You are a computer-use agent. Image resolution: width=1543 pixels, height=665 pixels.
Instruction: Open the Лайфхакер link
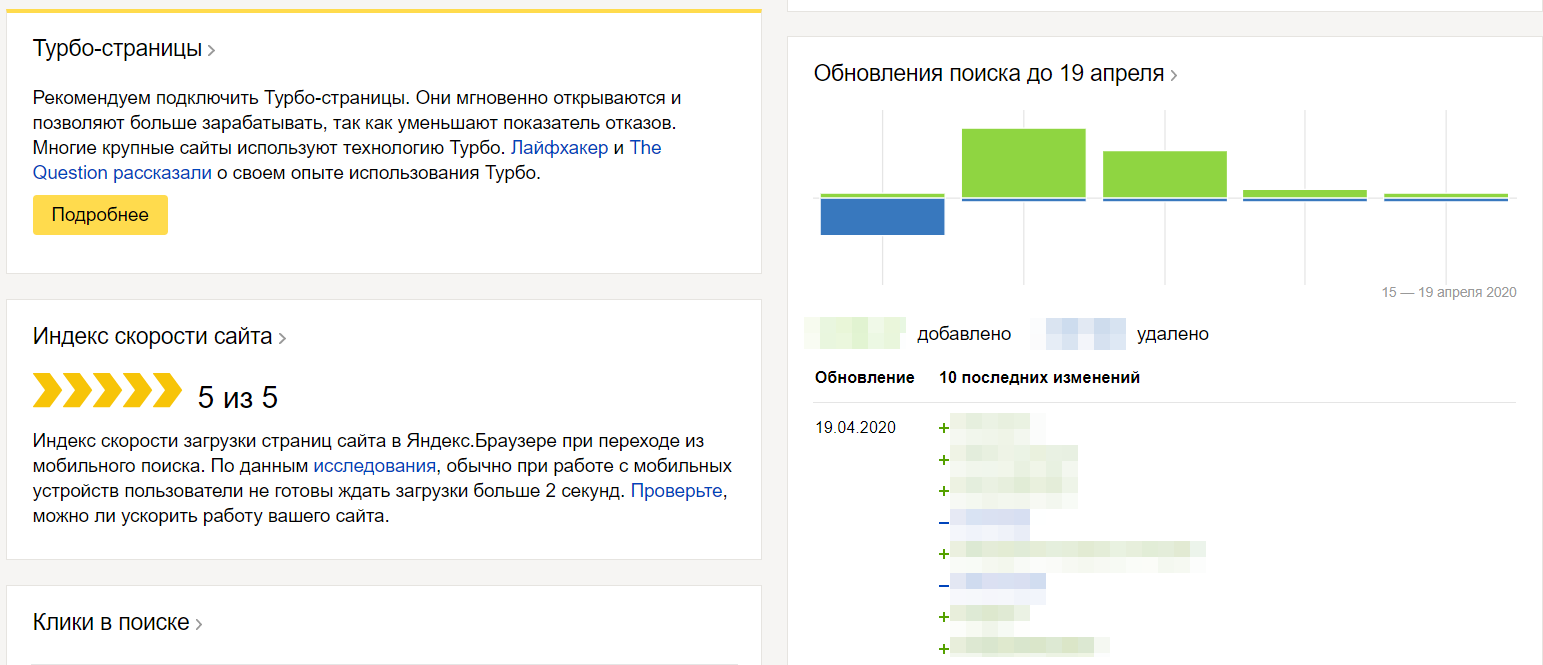click(x=559, y=148)
